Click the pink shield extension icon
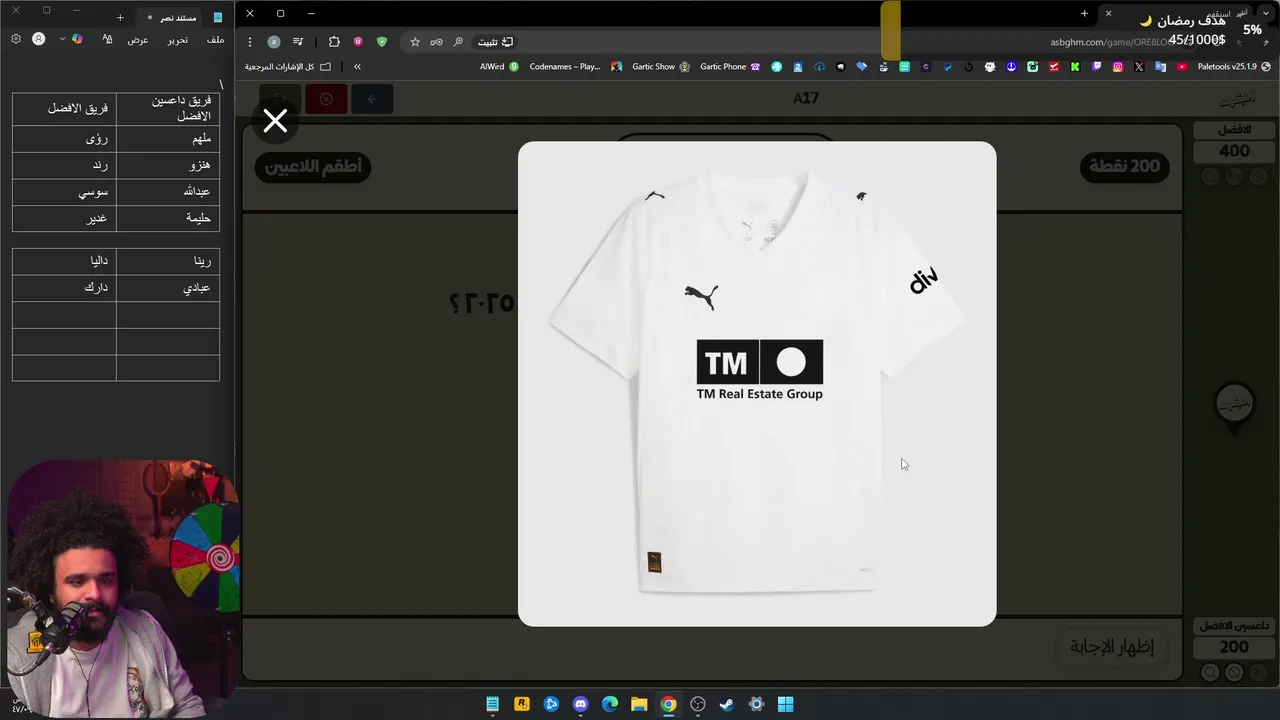Viewport: 1280px width, 720px height. tap(358, 42)
